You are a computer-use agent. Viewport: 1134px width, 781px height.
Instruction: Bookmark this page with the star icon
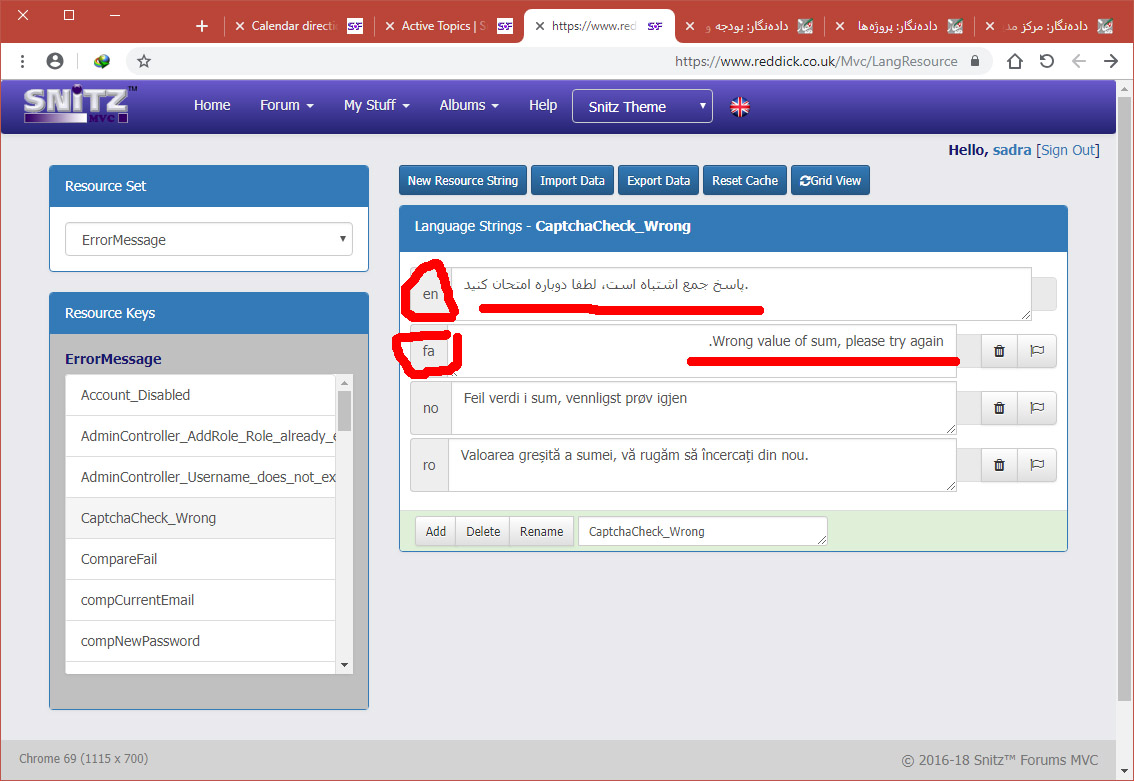point(144,61)
